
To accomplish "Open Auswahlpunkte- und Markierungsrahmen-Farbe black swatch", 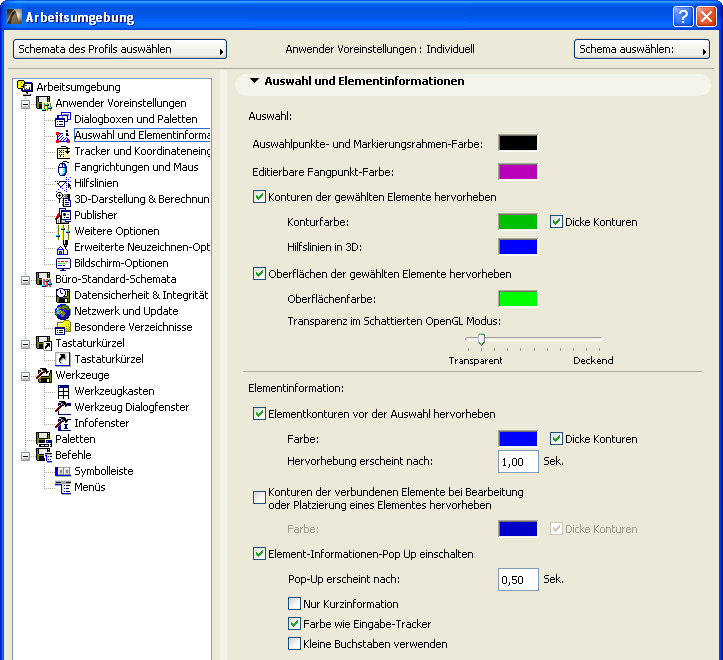I will pyautogui.click(x=518, y=143).
